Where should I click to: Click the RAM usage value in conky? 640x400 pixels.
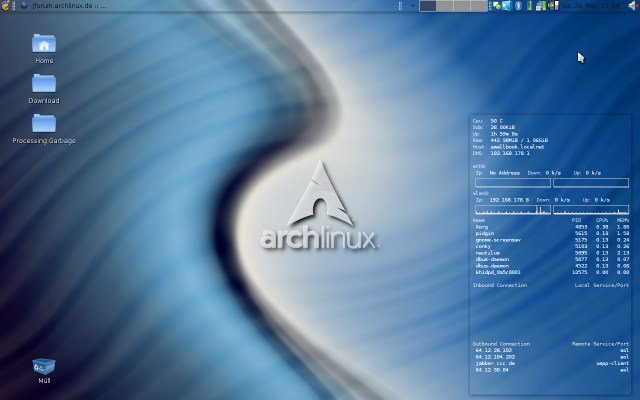[519, 140]
